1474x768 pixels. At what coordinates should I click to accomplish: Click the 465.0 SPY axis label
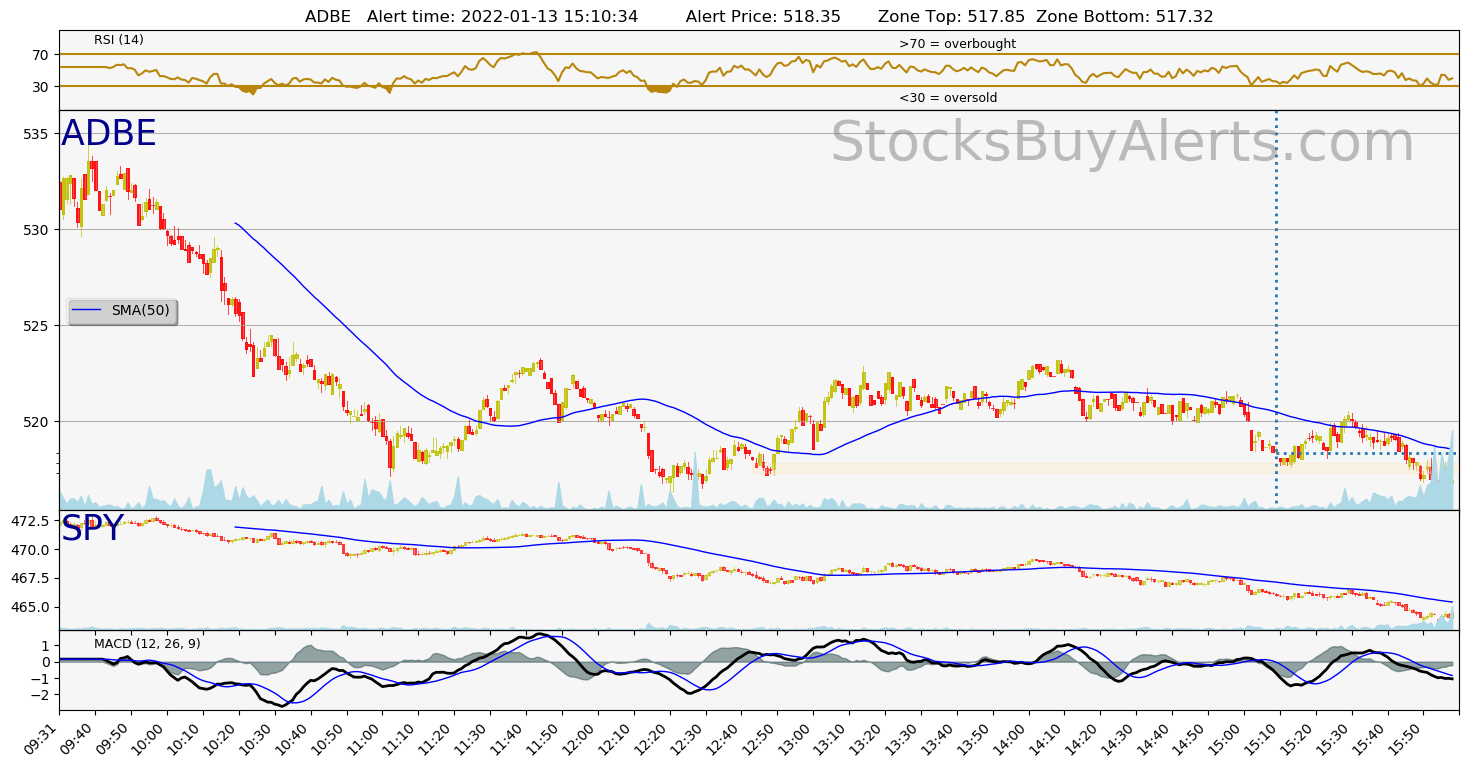point(32,607)
